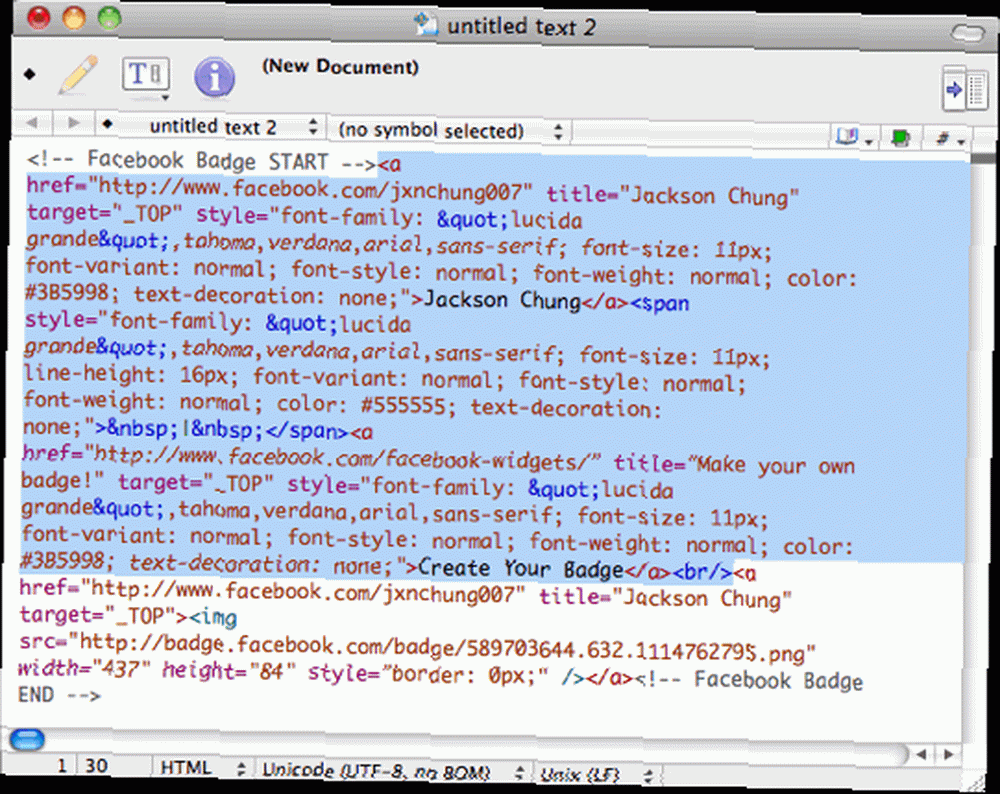
Task: Click the line number 1 in status bar
Action: [62, 765]
